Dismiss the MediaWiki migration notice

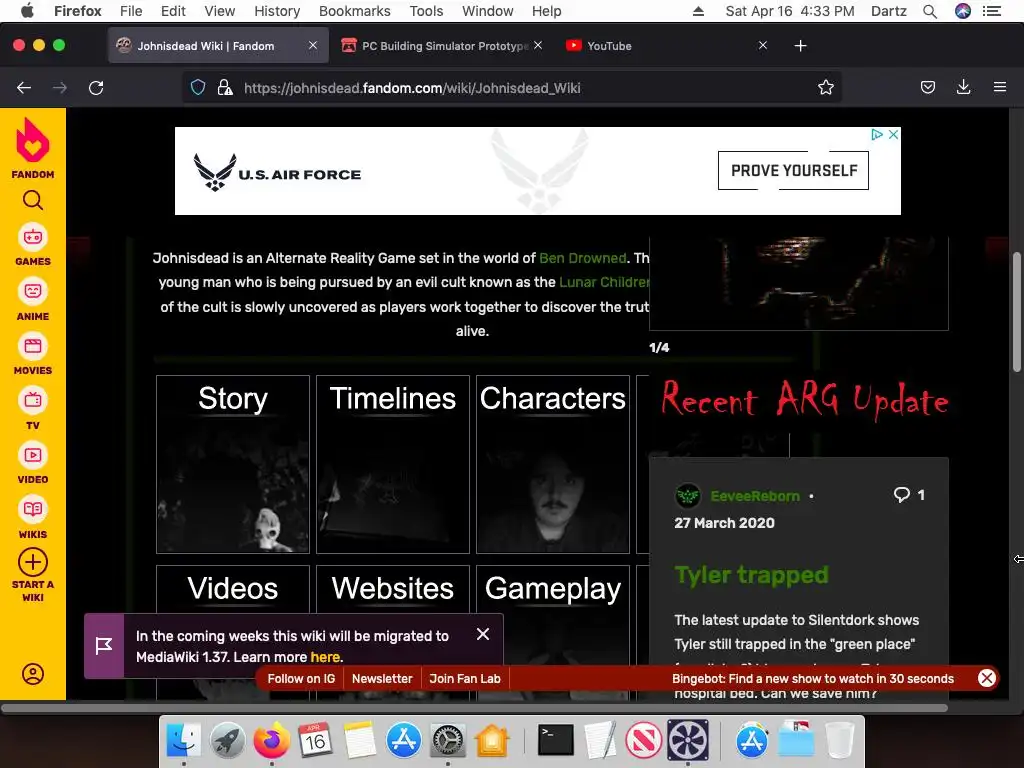click(483, 634)
